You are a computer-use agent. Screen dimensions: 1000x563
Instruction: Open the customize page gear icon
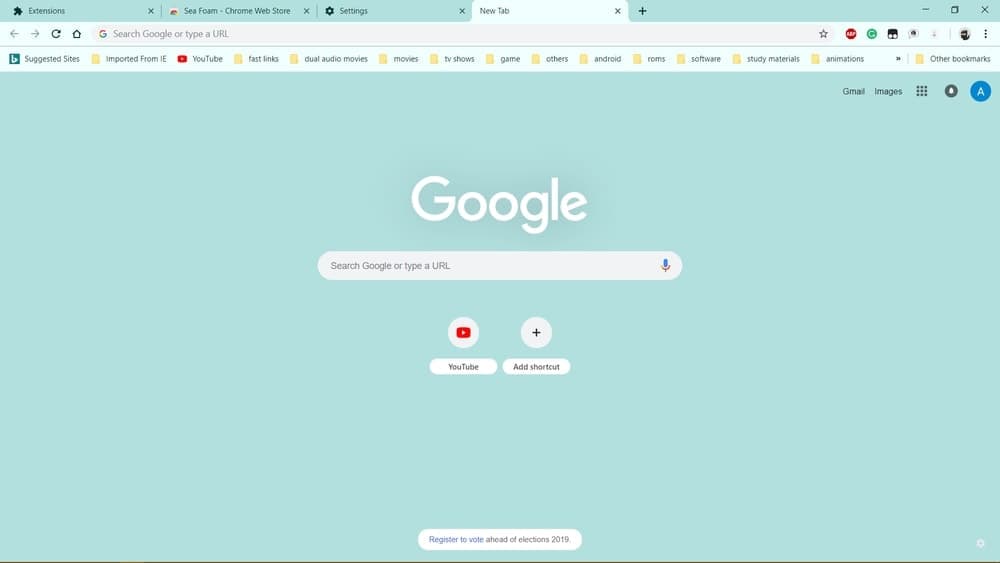(981, 543)
